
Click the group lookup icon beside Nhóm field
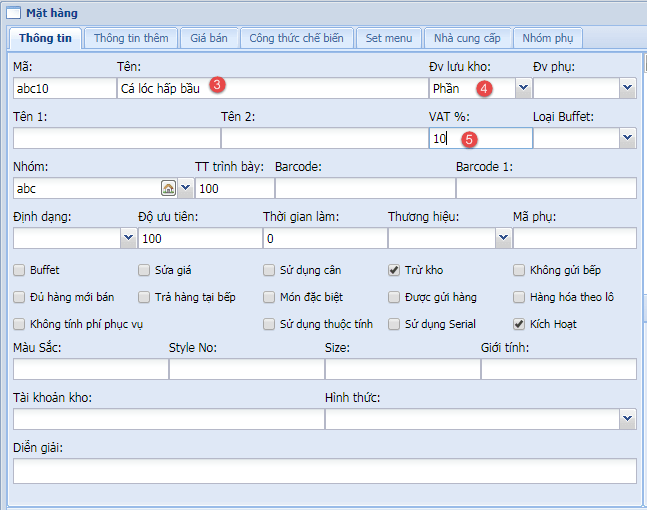click(168, 188)
